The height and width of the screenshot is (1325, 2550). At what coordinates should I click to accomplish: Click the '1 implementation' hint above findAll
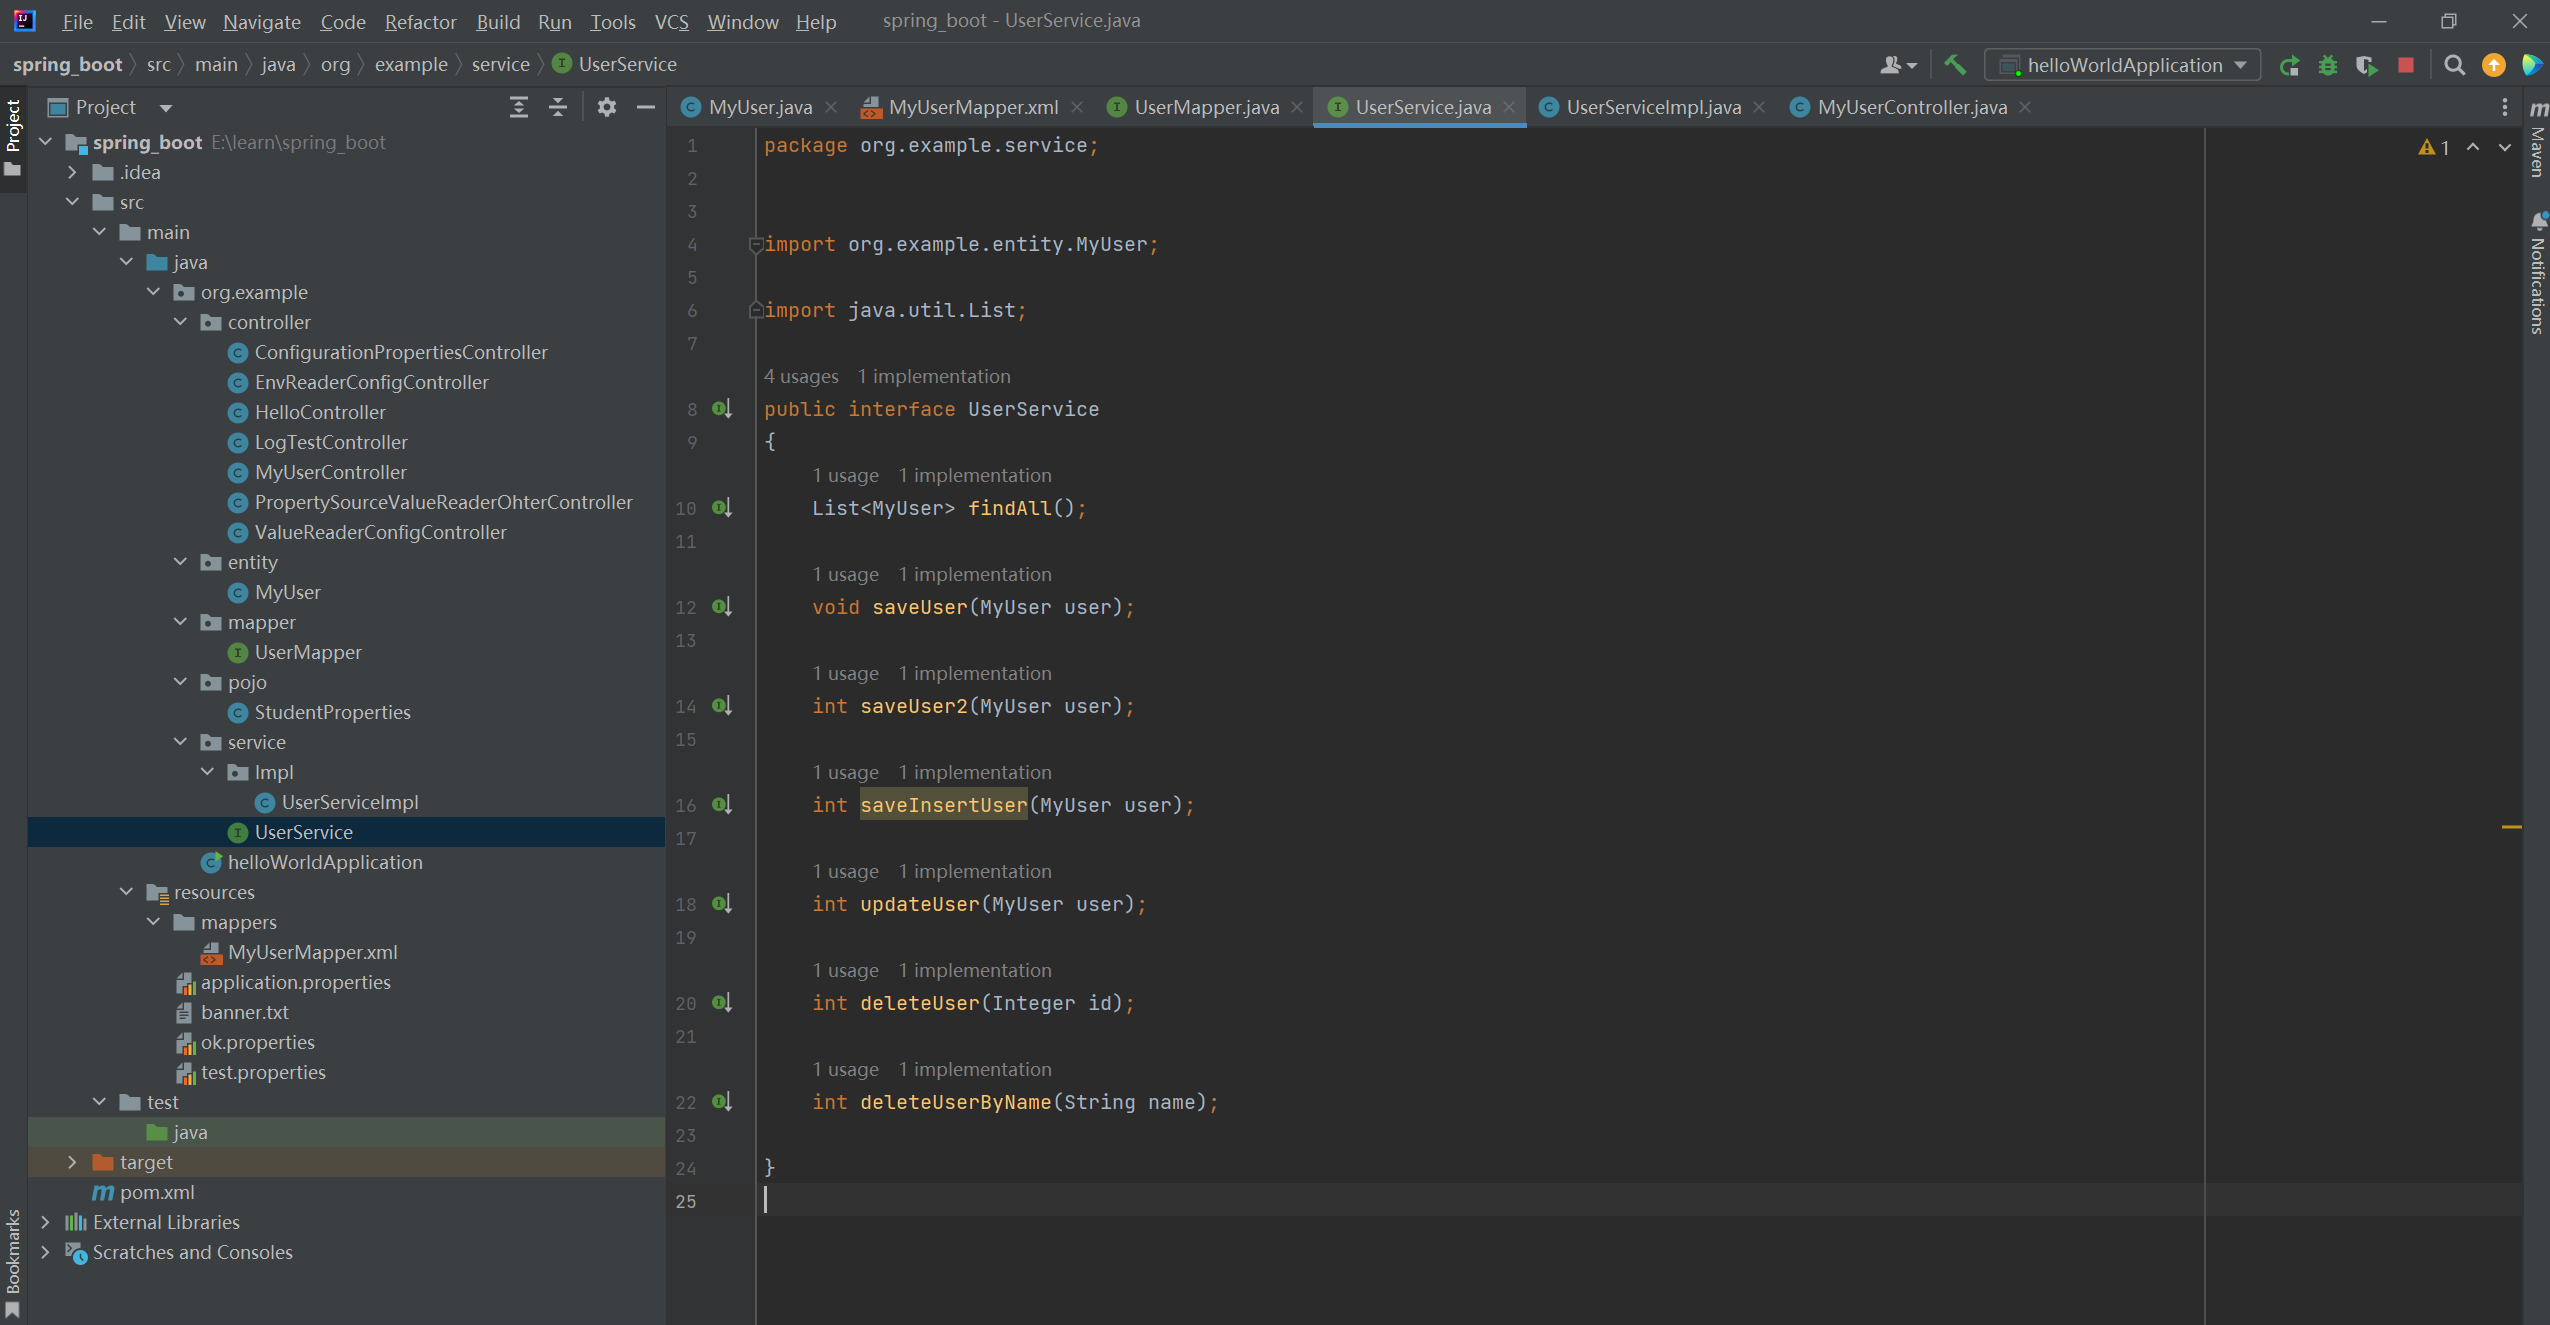[974, 475]
